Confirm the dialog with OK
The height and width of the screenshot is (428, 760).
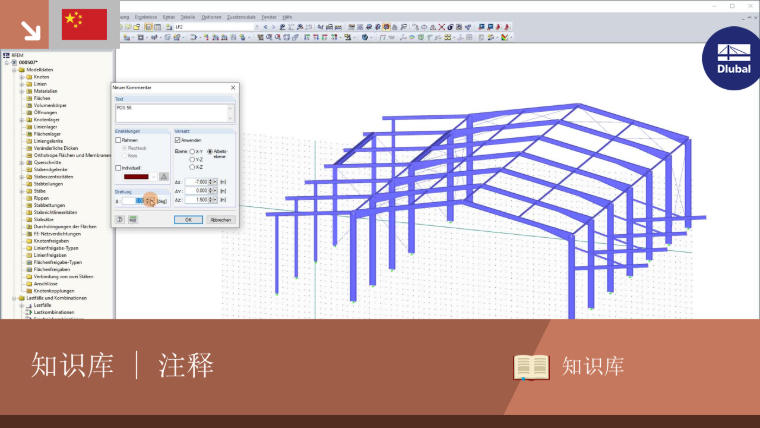[x=188, y=220]
